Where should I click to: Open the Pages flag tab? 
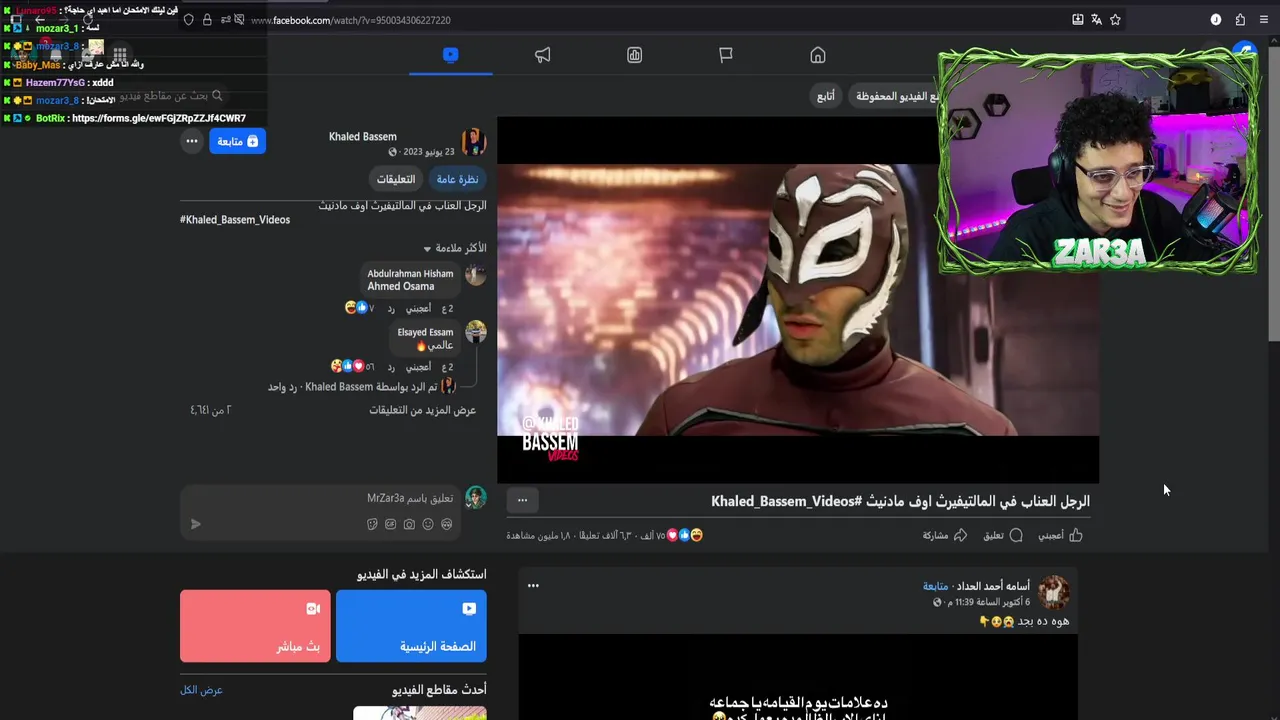pyautogui.click(x=726, y=55)
